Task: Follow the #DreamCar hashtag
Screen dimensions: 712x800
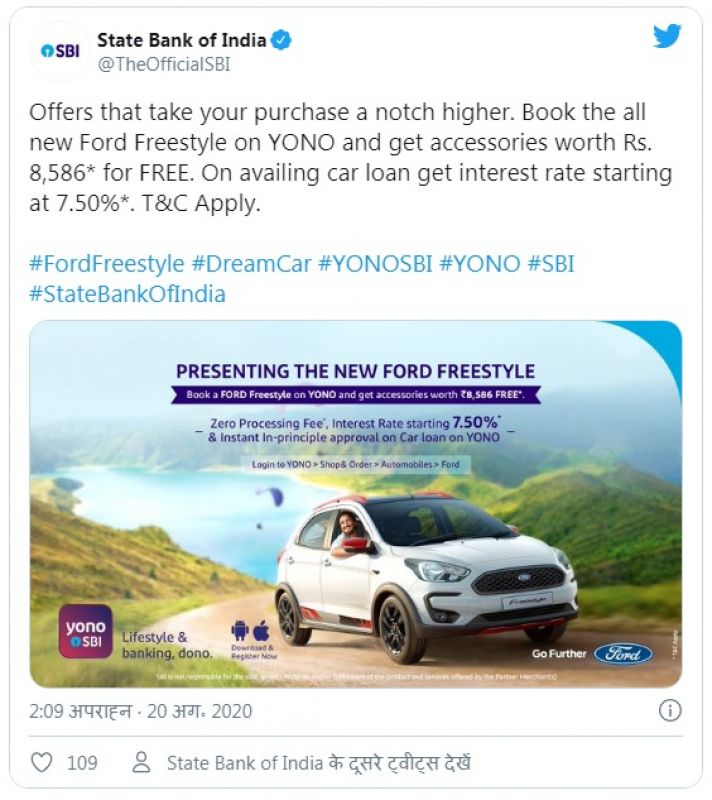Action: tap(251, 264)
